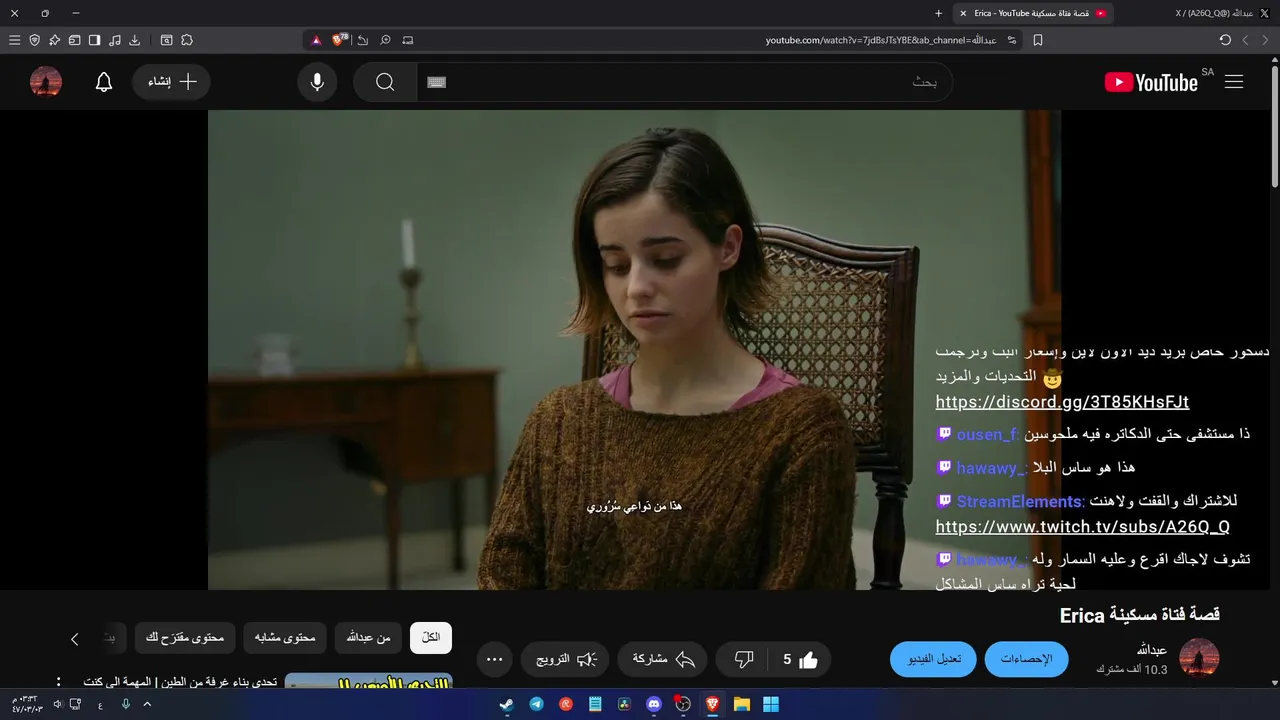Click the taskbar volume speaker icon

pyautogui.click(x=58, y=704)
